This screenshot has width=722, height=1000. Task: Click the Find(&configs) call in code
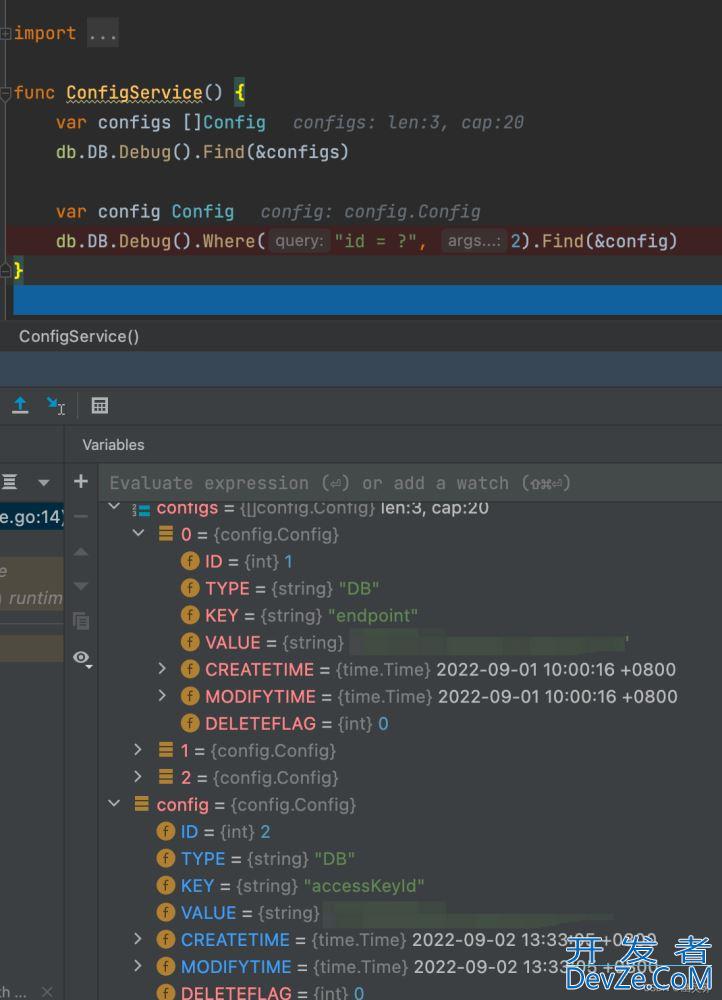click(x=276, y=152)
